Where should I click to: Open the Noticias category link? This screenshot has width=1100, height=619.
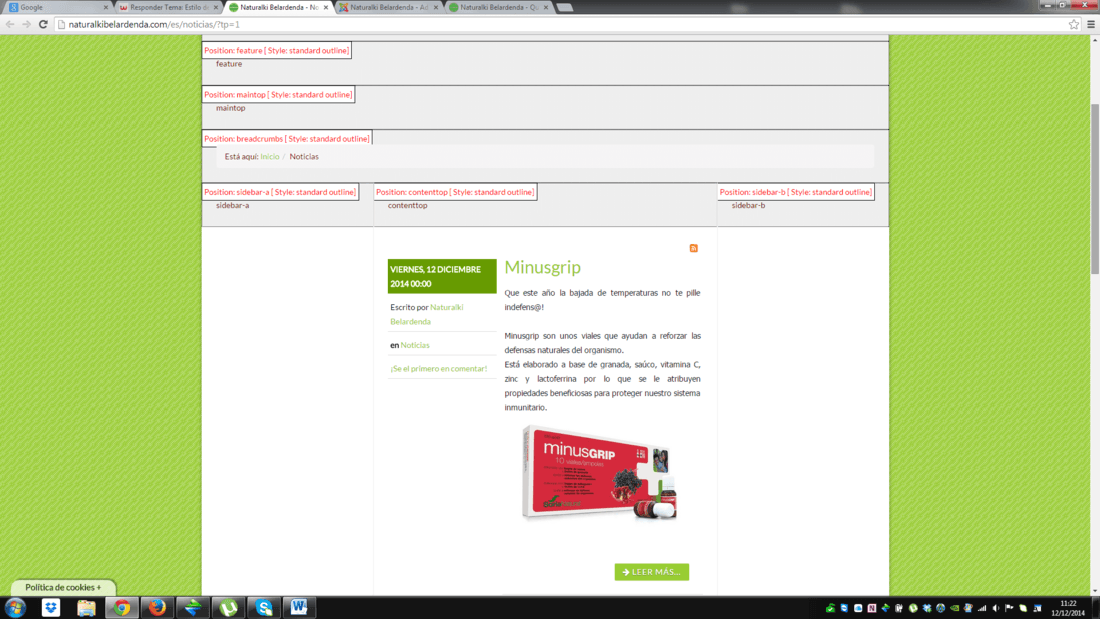(x=415, y=345)
